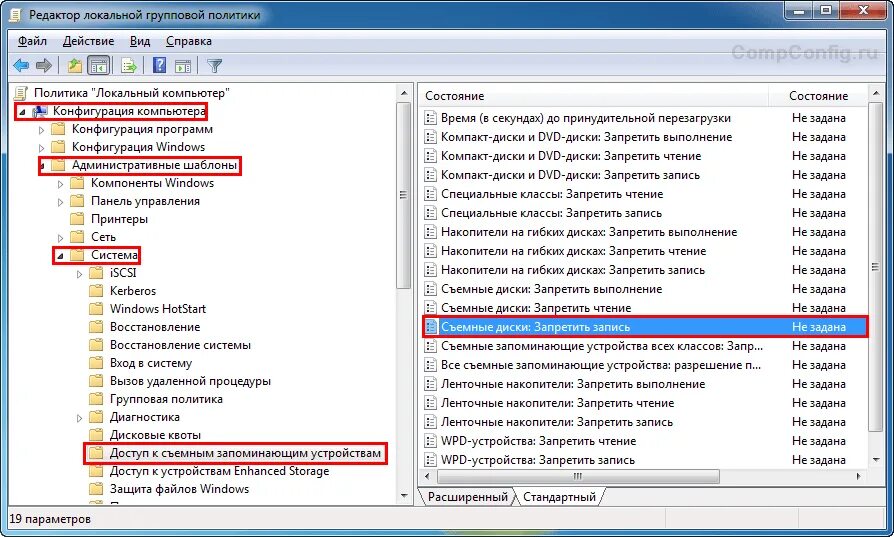Click the right Состояние column header
The image size is (894, 537).
(x=818, y=96)
